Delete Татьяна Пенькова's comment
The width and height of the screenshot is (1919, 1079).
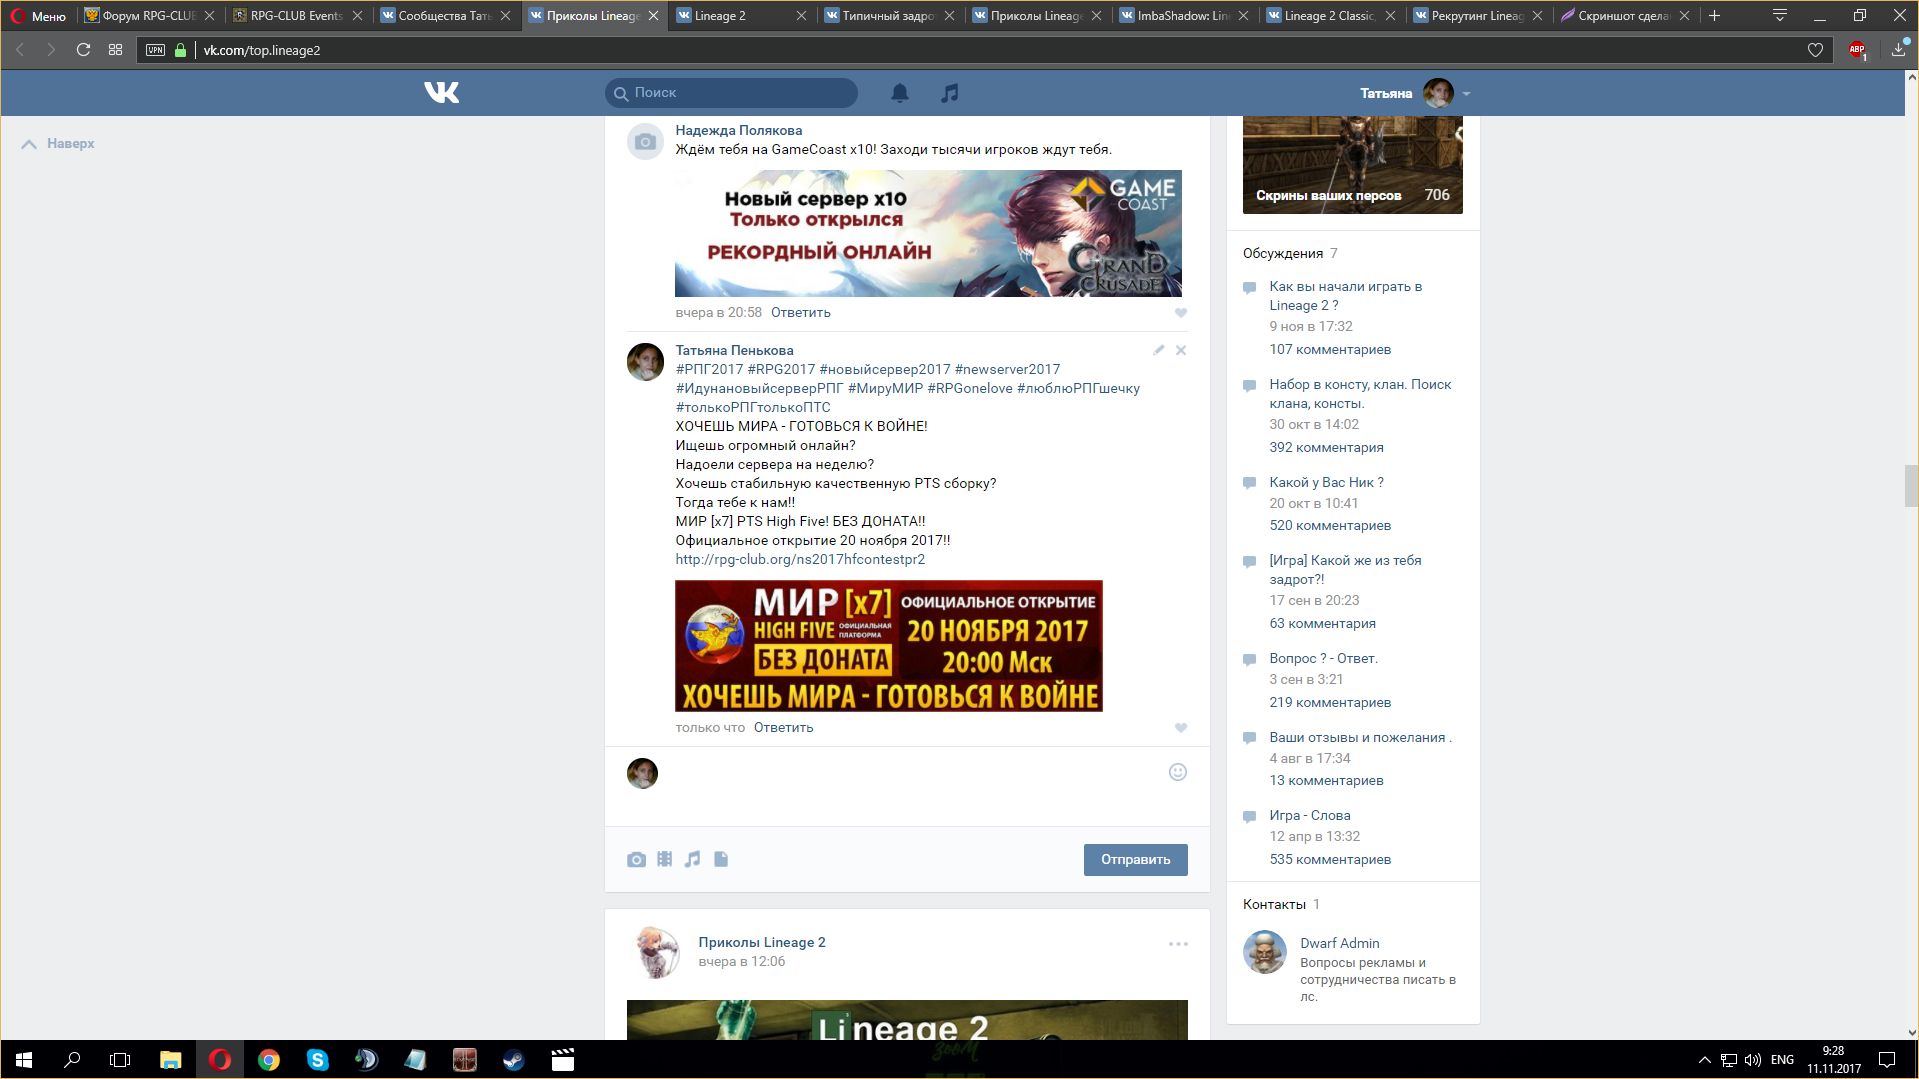point(1181,350)
